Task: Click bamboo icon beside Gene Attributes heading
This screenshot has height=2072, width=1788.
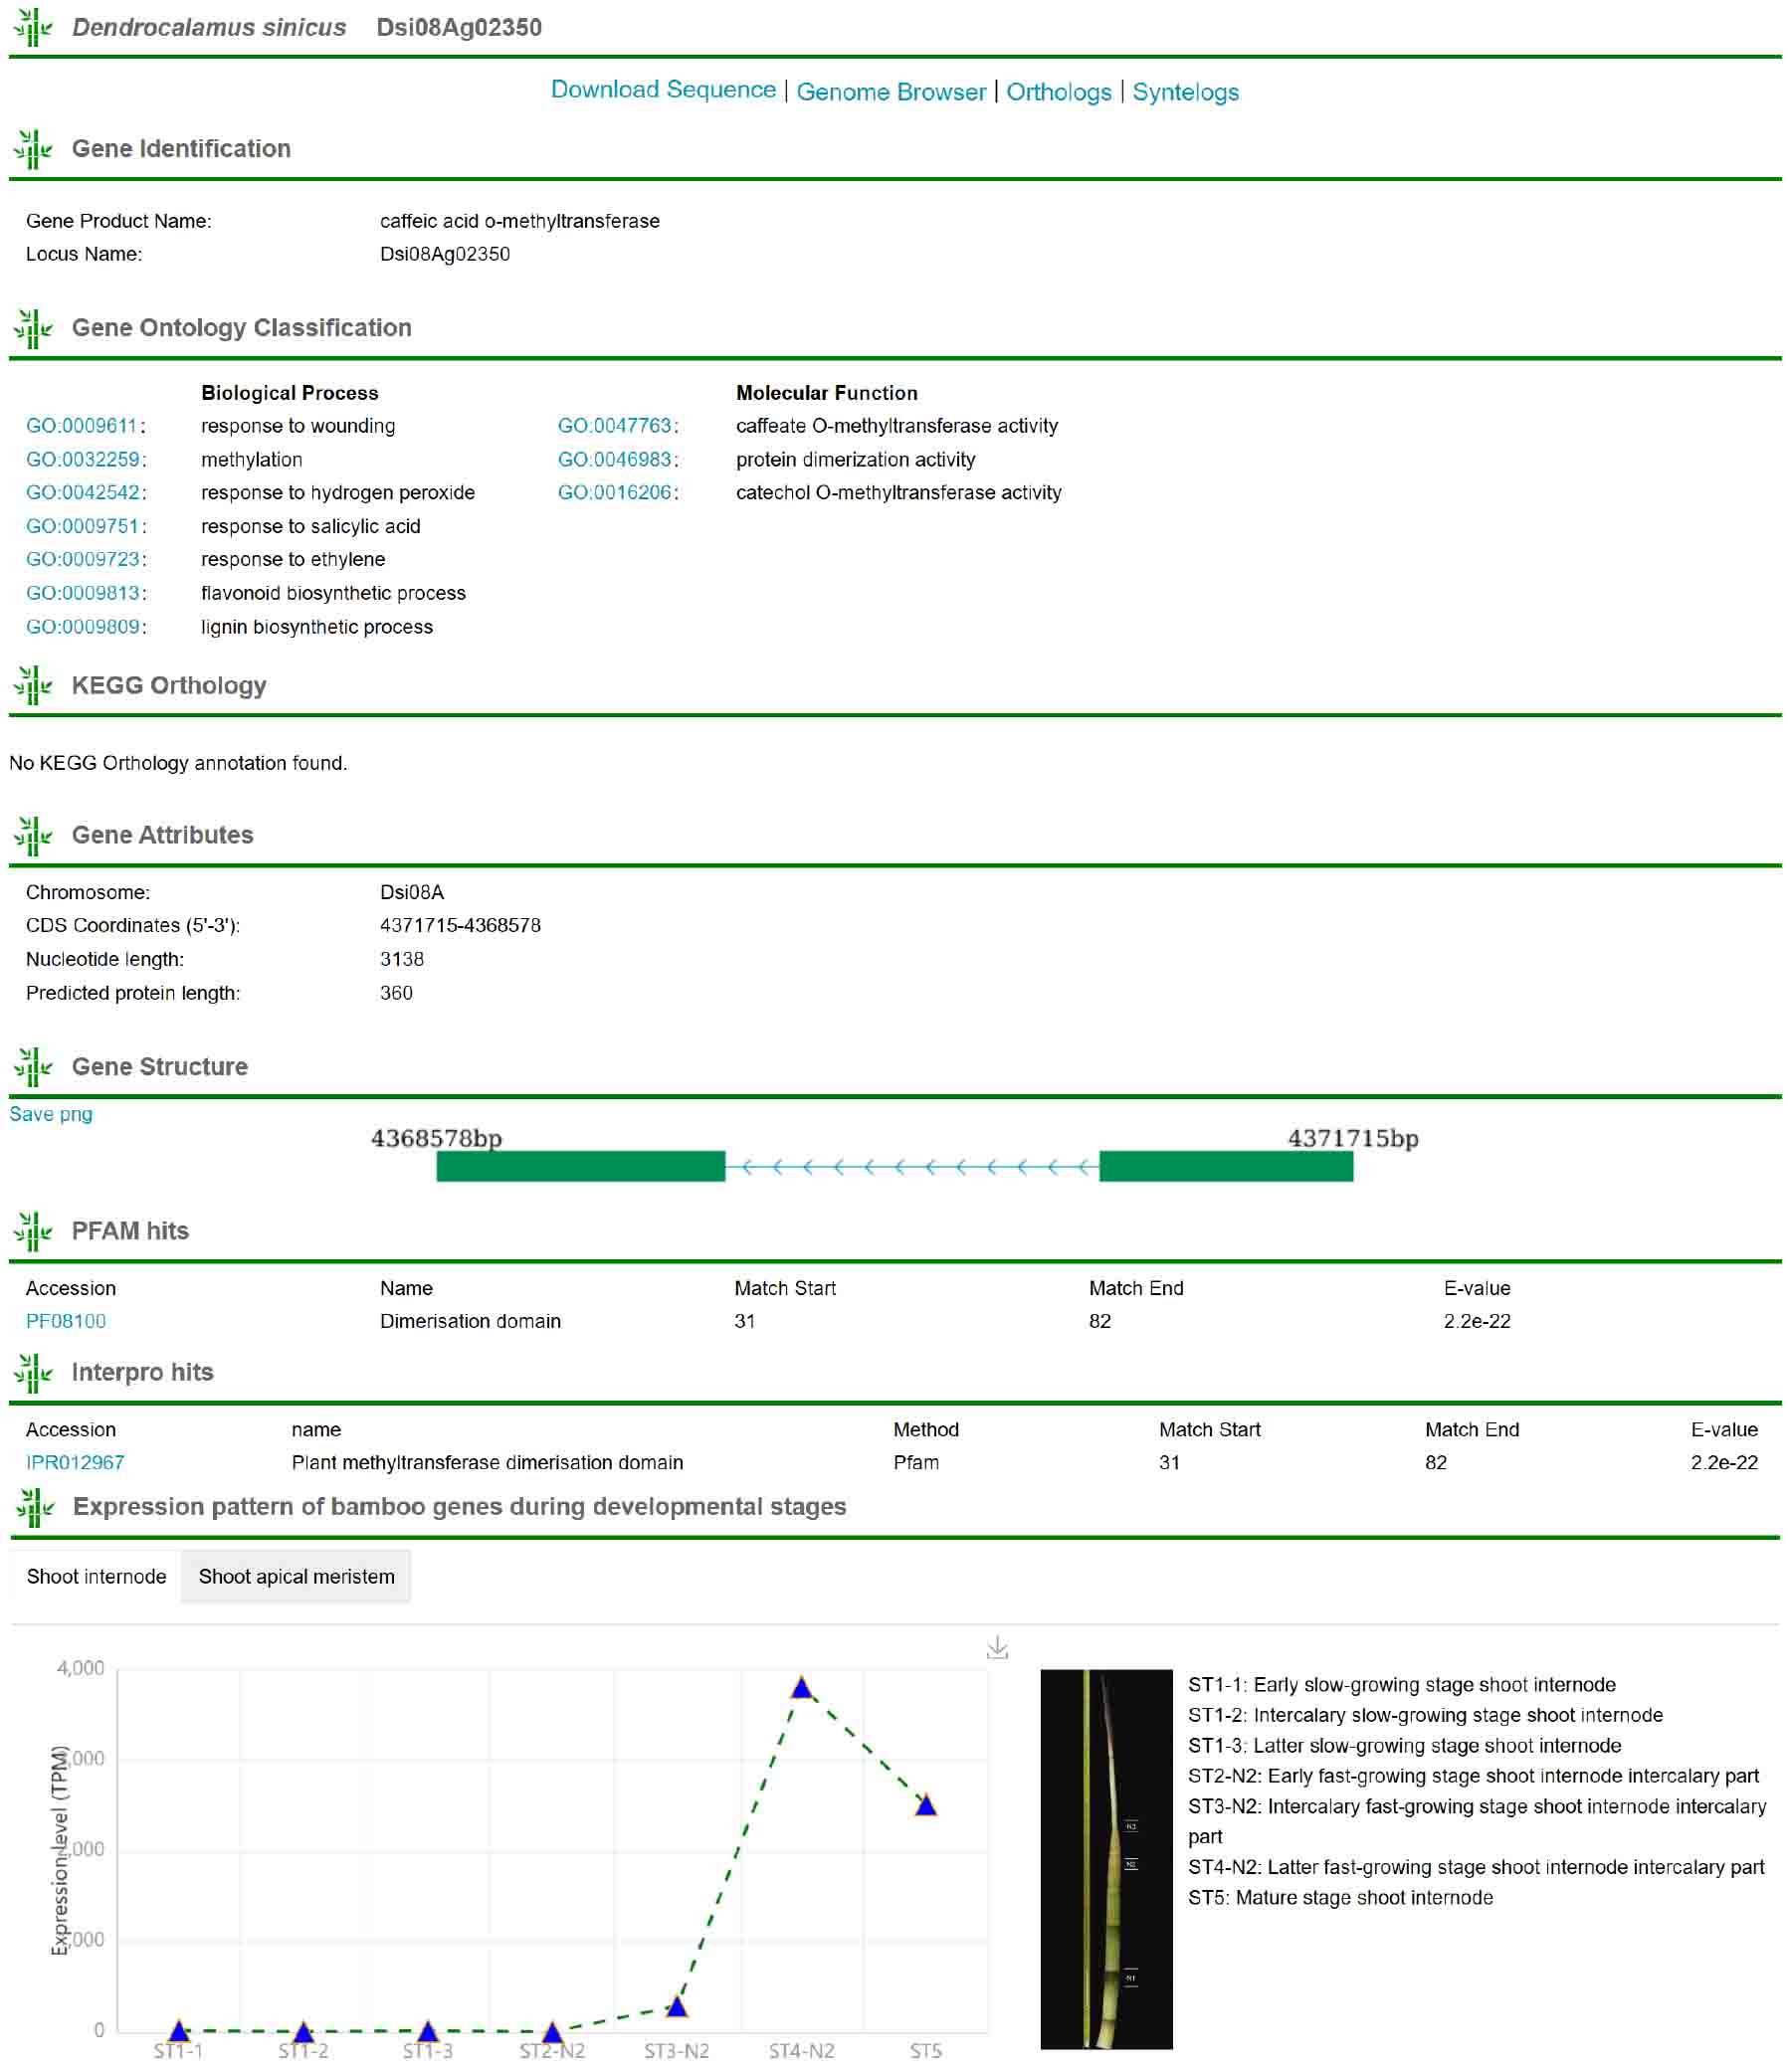Action: (x=33, y=835)
